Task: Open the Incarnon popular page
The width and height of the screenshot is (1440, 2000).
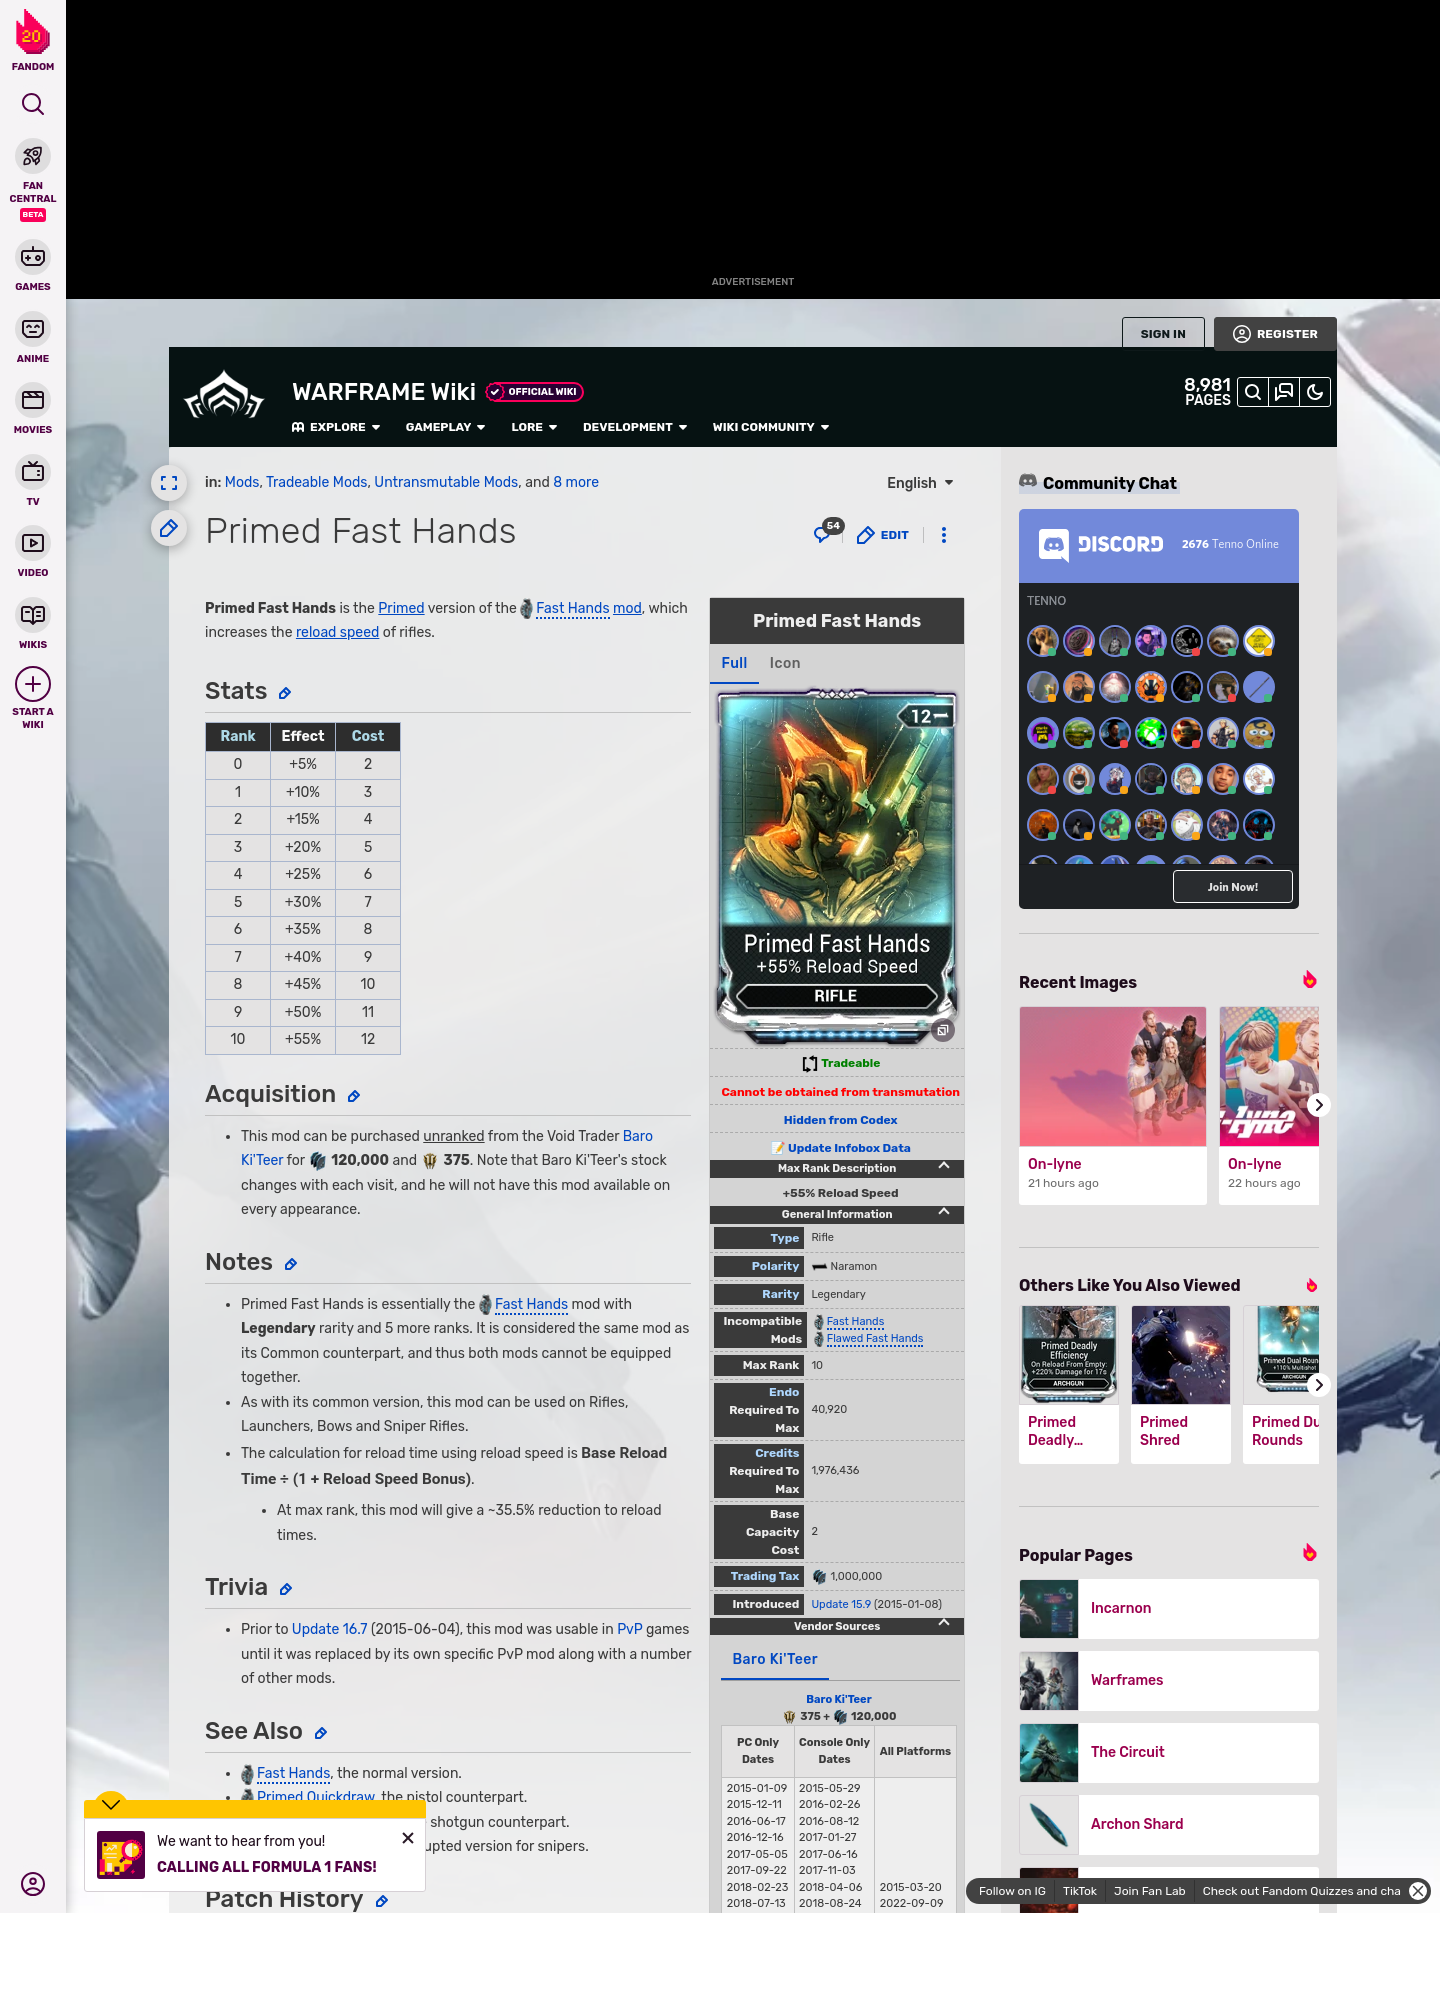Action: pos(1169,1609)
